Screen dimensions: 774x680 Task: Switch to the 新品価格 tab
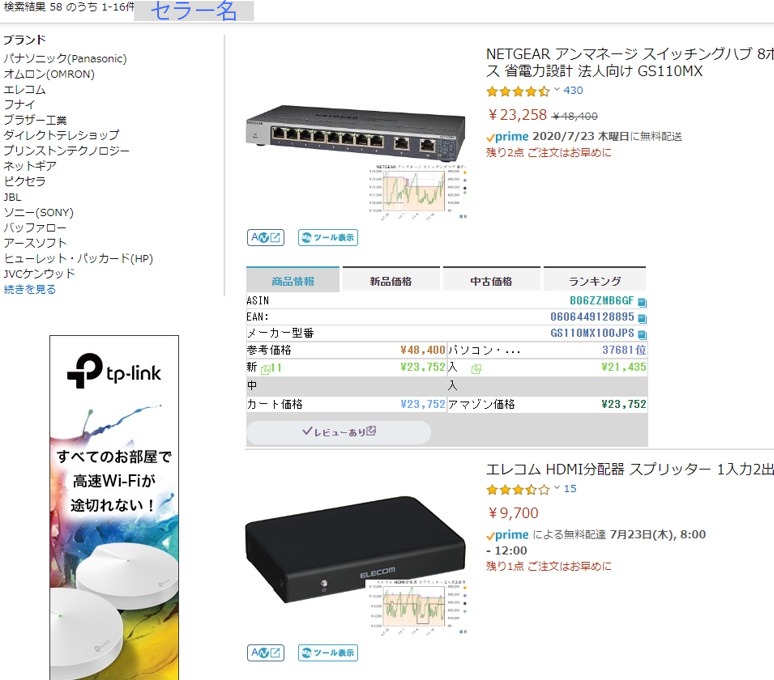pos(391,280)
